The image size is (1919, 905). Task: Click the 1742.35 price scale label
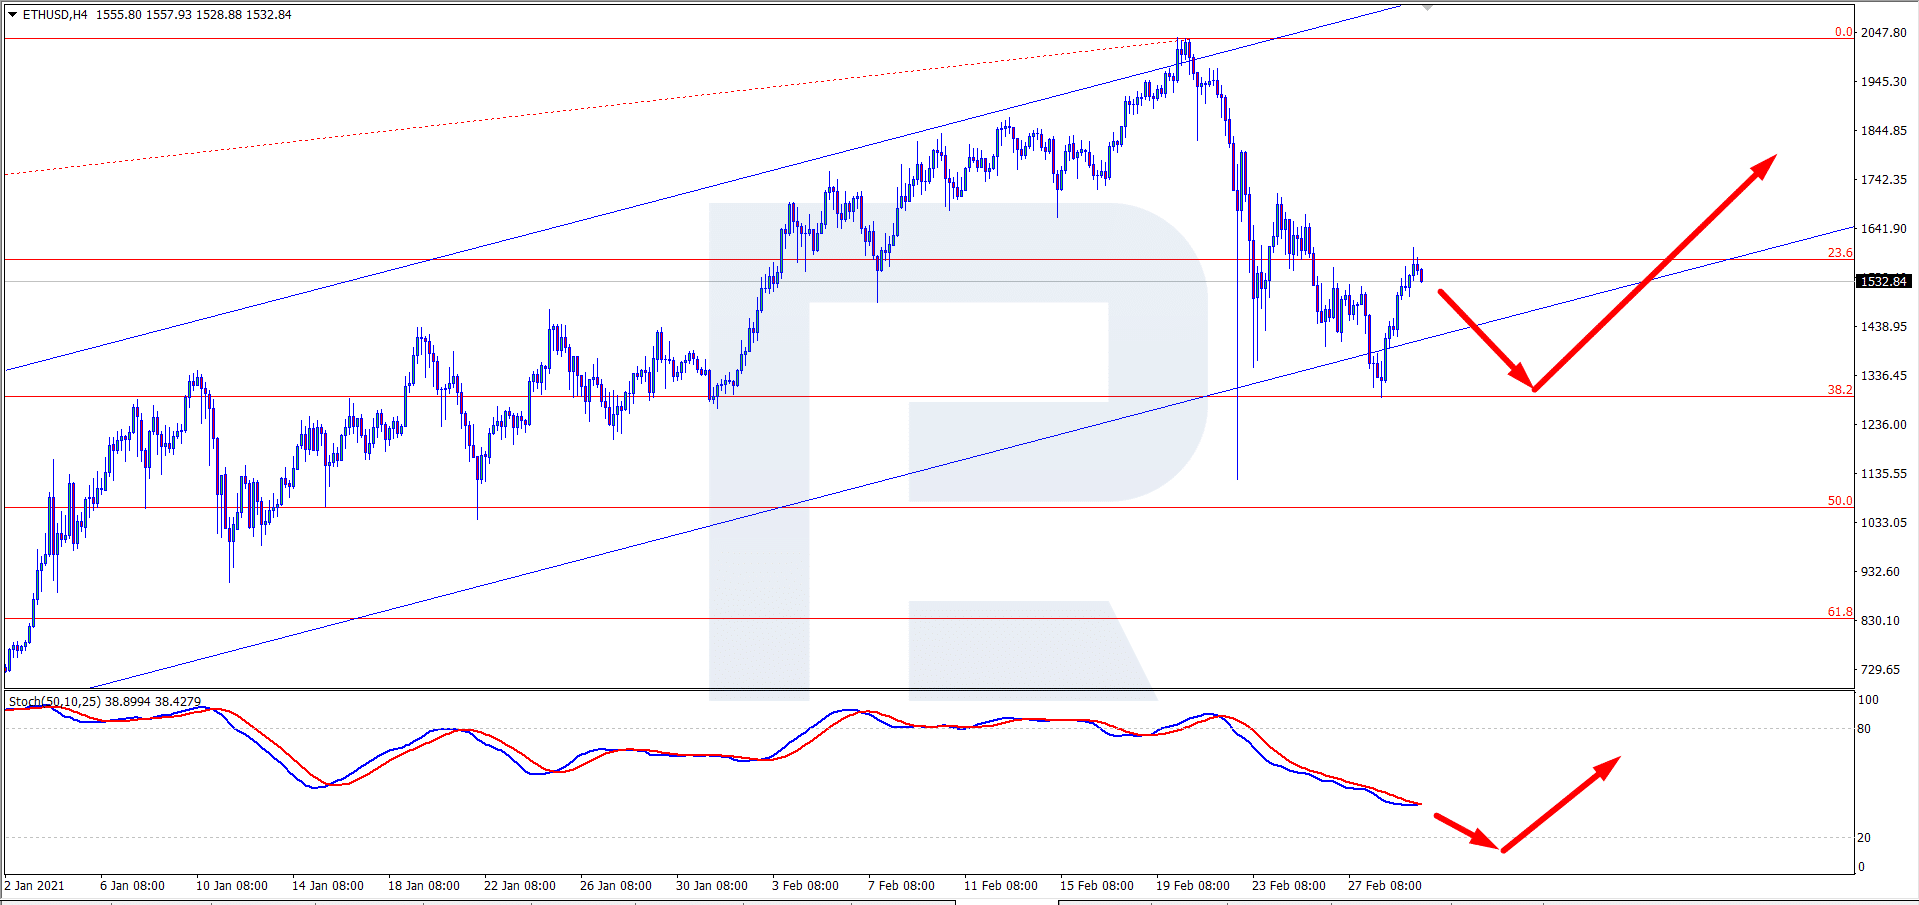tap(1883, 180)
